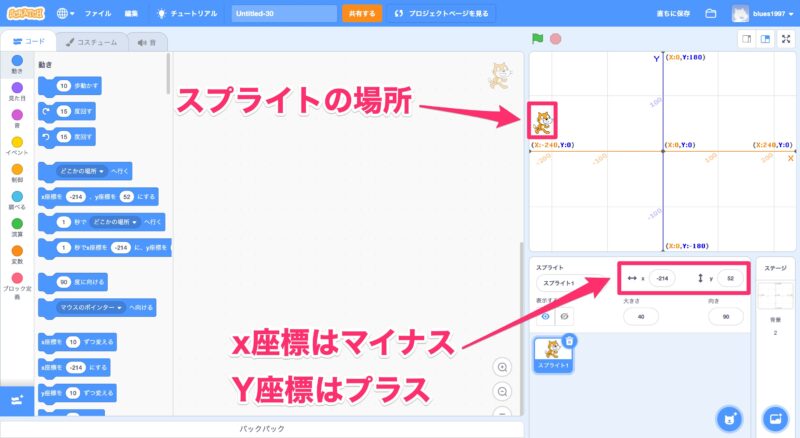Click the green flag to run
The image size is (800, 438).
click(538, 39)
